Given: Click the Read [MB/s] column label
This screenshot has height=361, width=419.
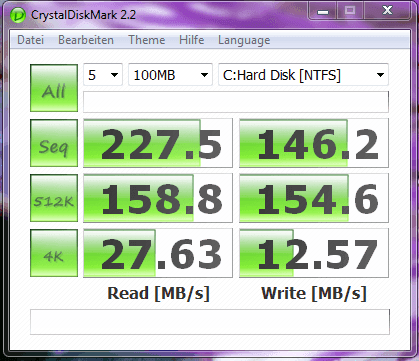Looking at the screenshot, I should 158,294.
